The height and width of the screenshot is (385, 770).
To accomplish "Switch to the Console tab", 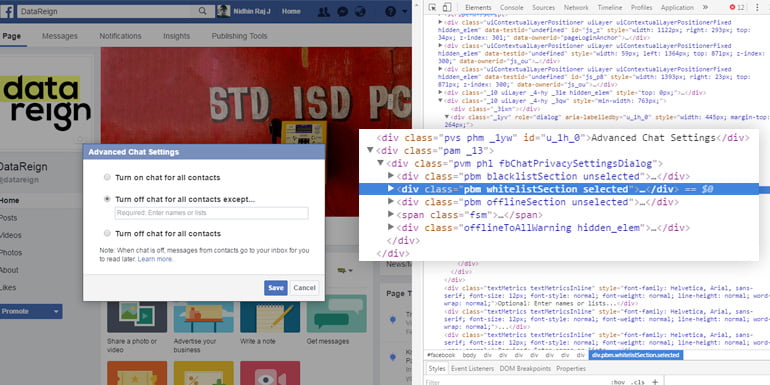I will (x=512, y=7).
